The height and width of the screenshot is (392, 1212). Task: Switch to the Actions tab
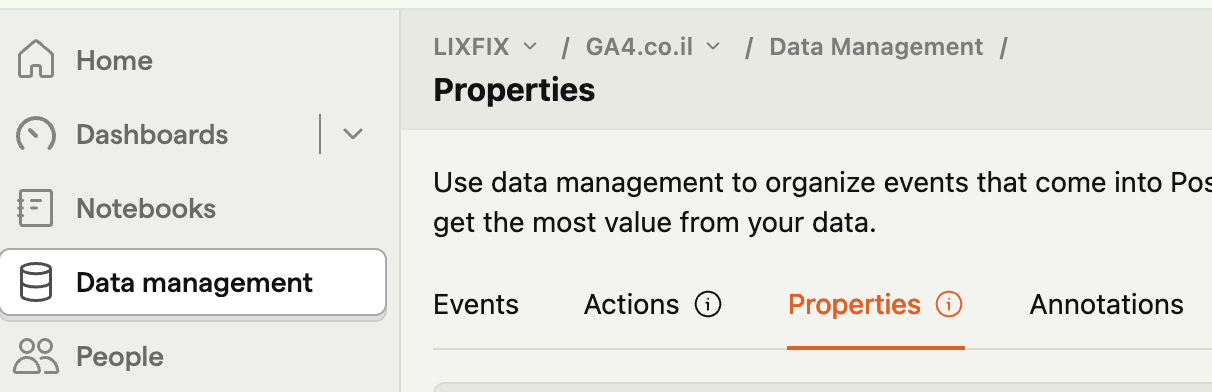point(631,305)
